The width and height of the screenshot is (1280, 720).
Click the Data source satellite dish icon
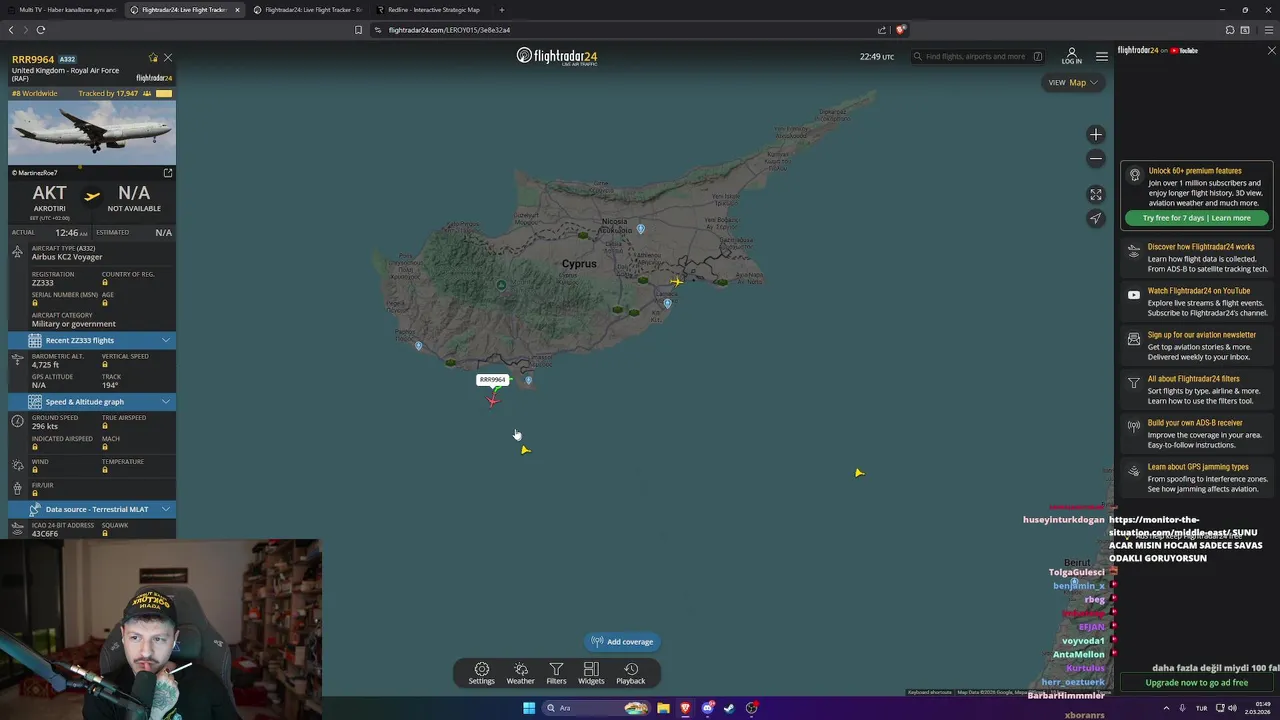(x=35, y=509)
